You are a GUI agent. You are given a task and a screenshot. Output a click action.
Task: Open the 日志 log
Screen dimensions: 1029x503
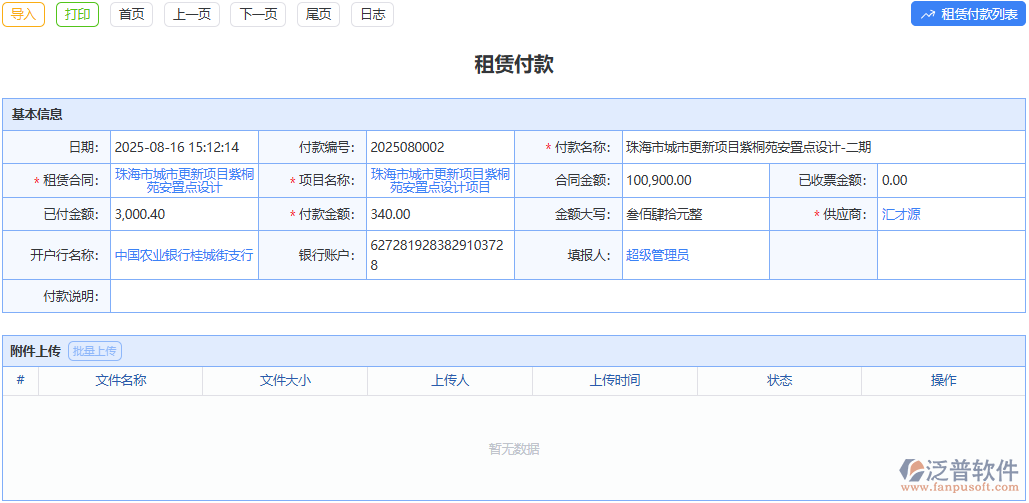click(x=373, y=14)
